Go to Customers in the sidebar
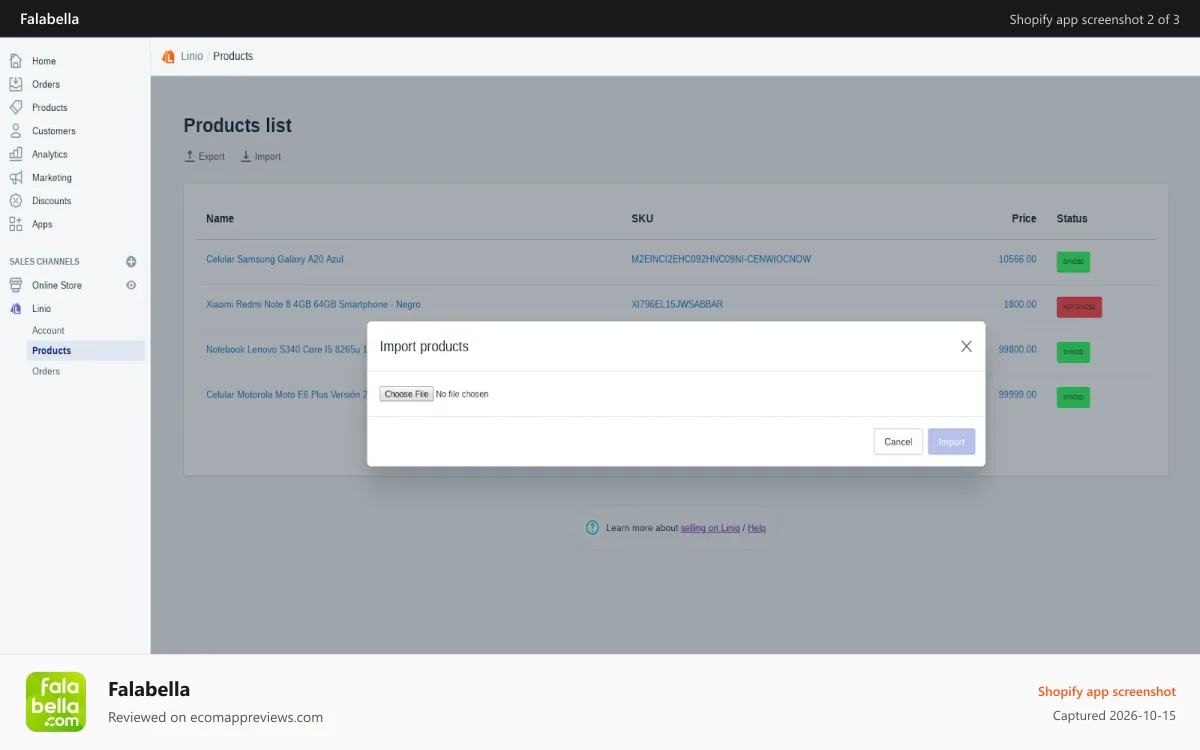Screen dimensions: 1200x750 click(x=54, y=131)
